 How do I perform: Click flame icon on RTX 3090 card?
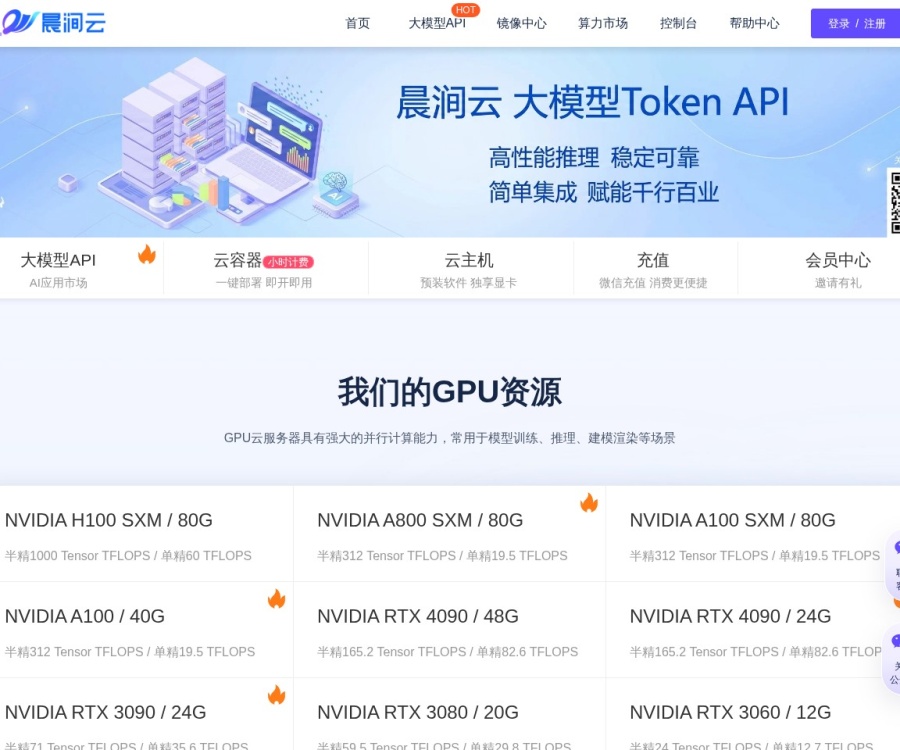pos(277,695)
